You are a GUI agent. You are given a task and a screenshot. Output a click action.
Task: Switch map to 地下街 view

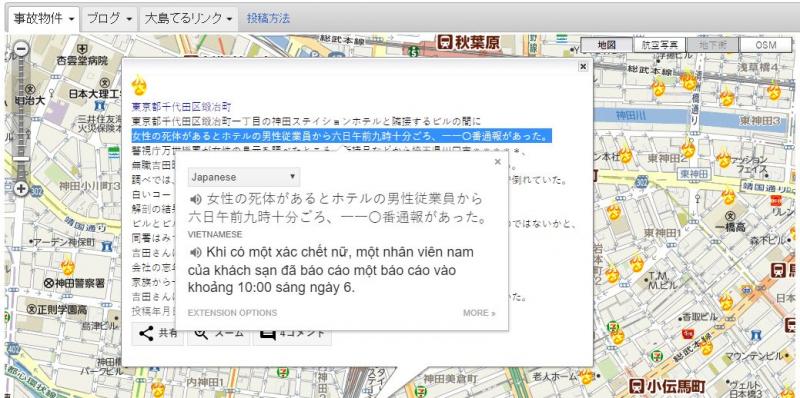click(x=712, y=45)
